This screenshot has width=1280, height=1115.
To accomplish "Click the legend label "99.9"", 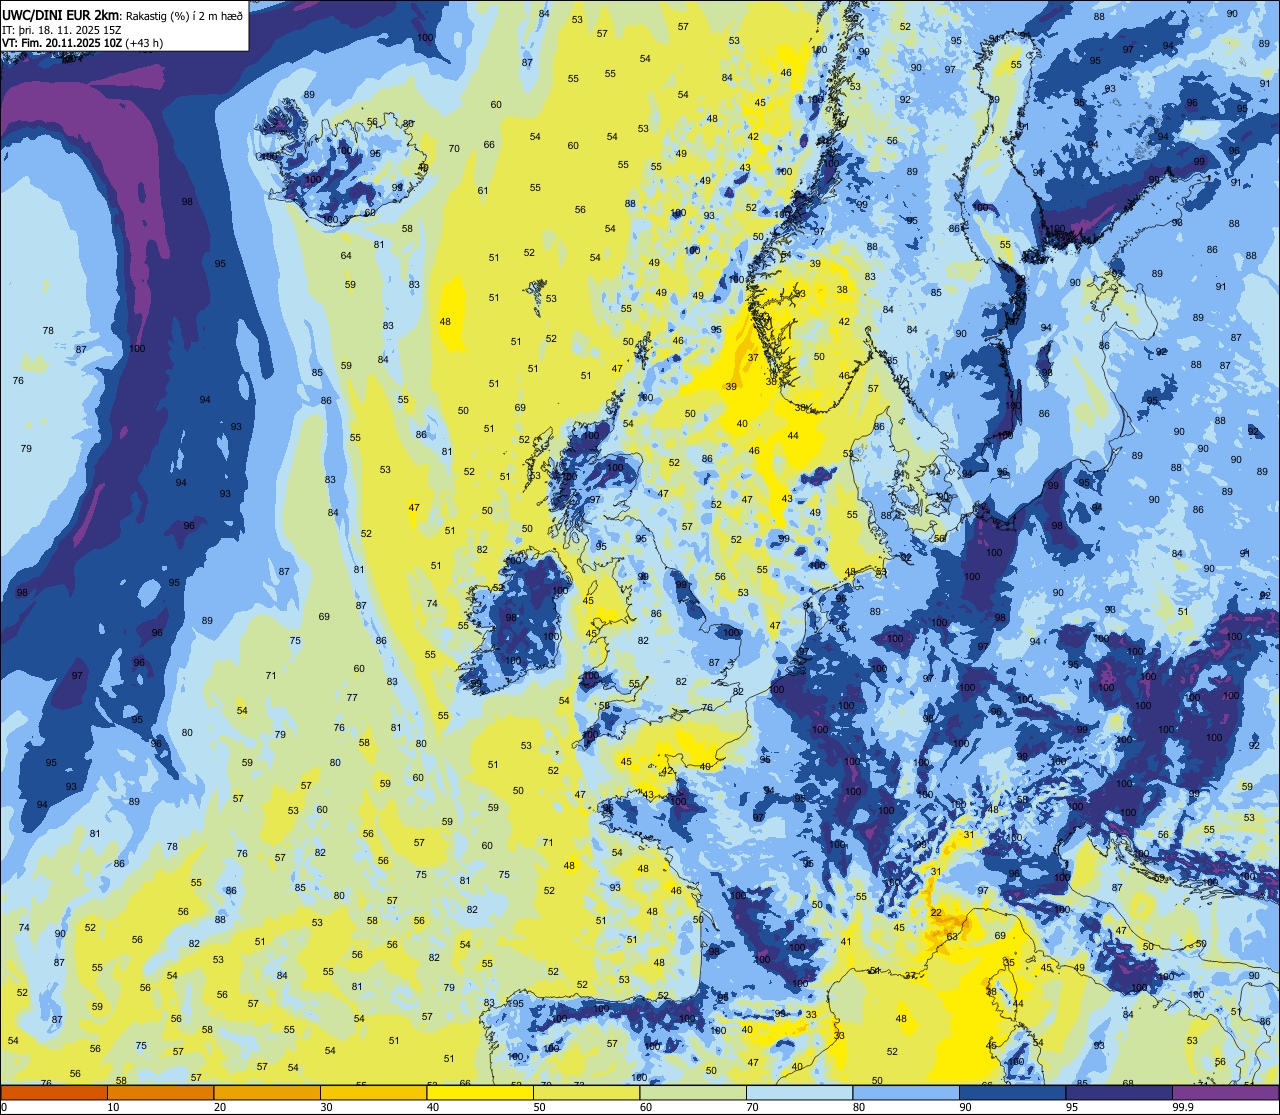I will (x=1184, y=1107).
